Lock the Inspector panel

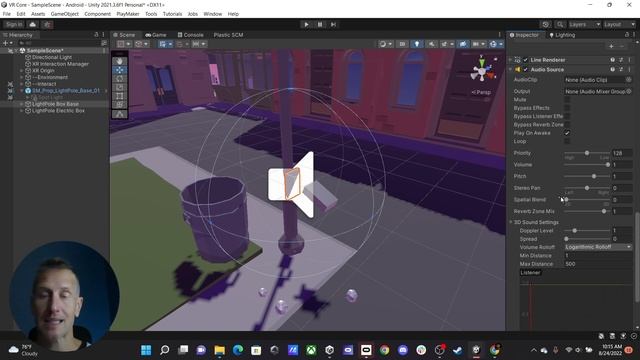point(627,35)
